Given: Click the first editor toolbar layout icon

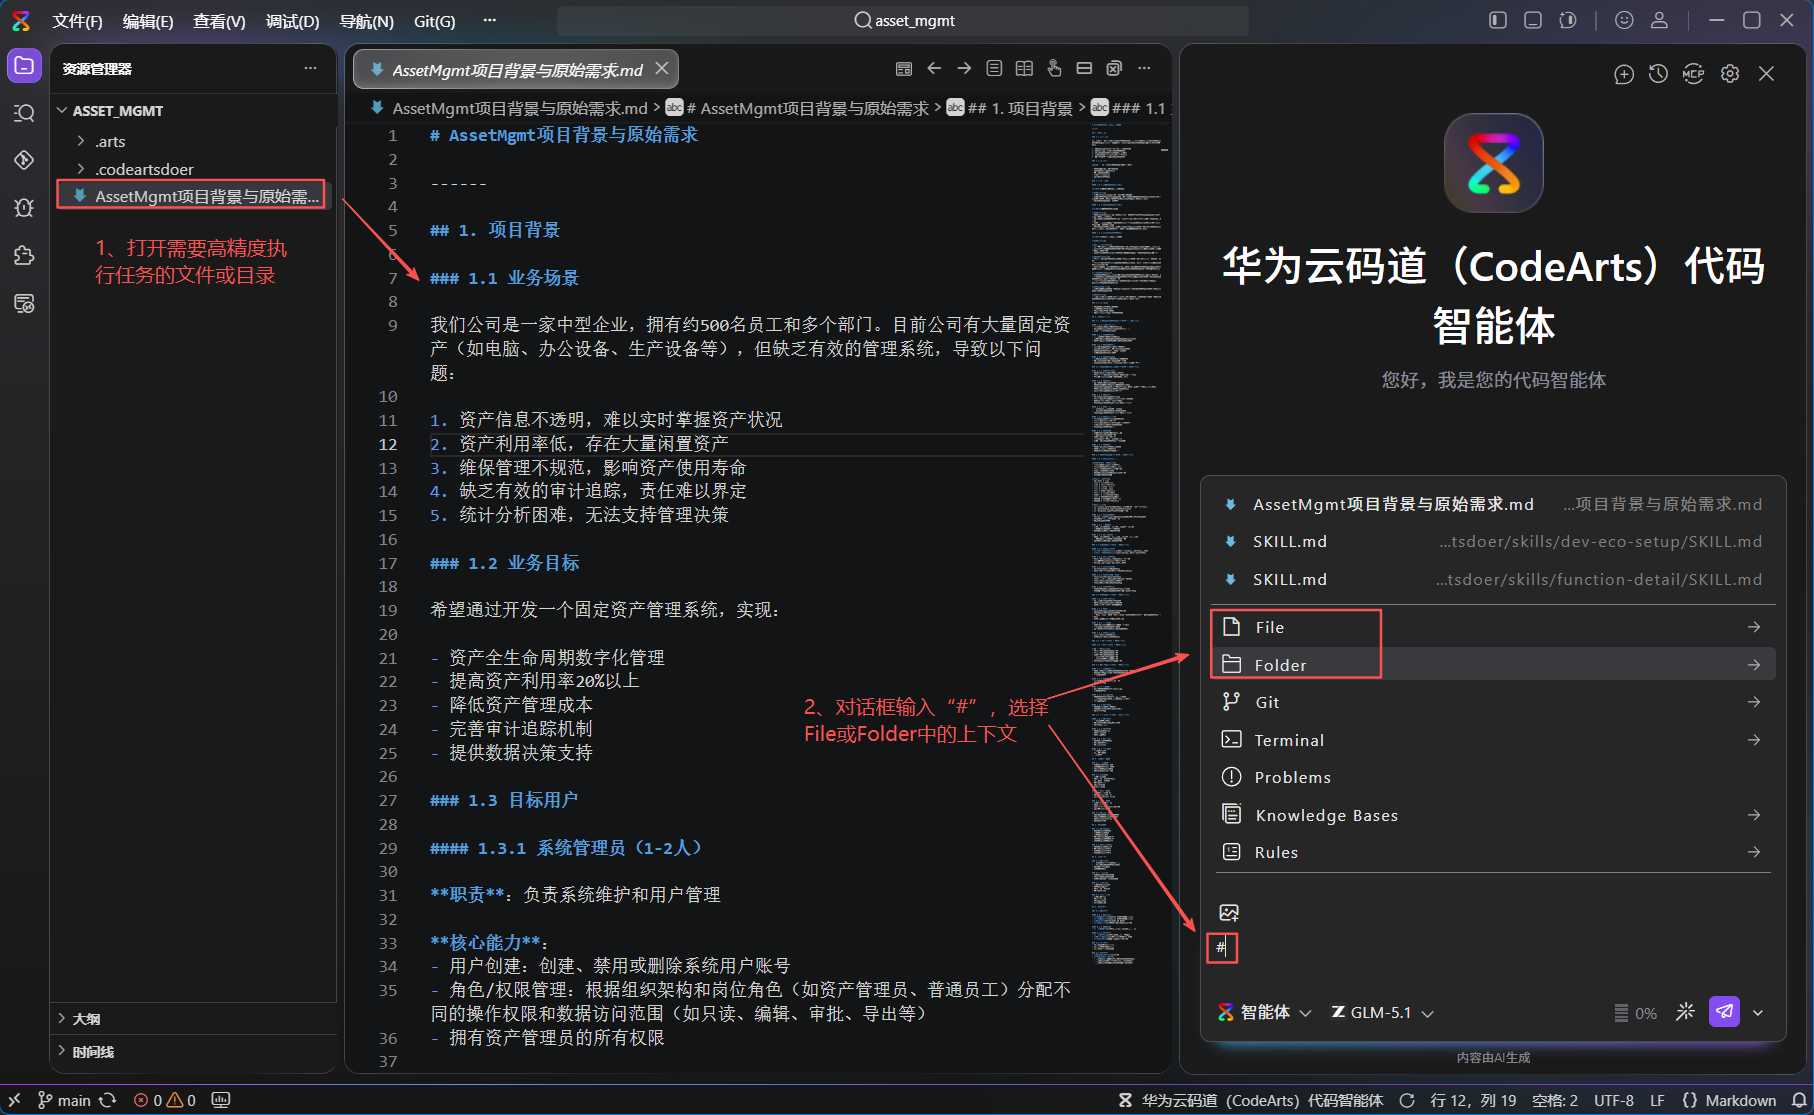Looking at the screenshot, I should (904, 68).
